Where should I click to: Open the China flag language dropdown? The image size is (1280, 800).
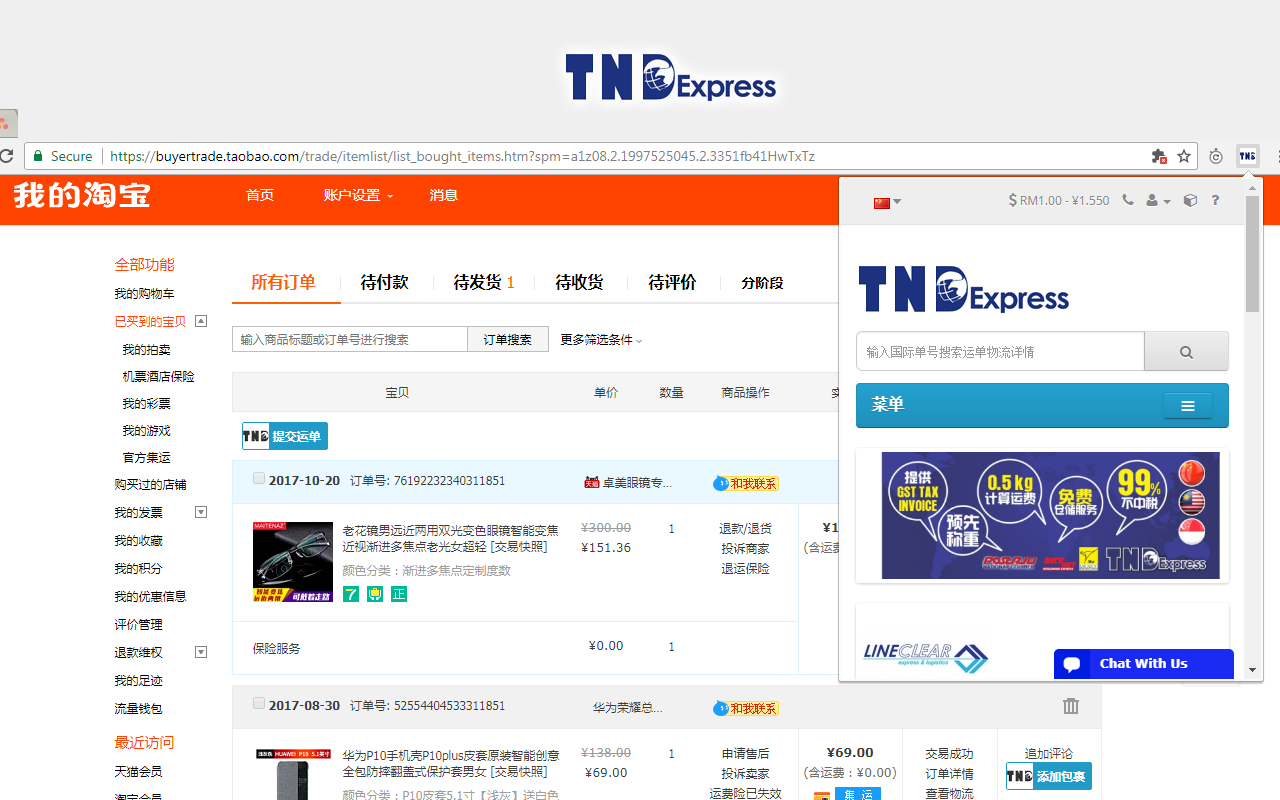tap(887, 202)
